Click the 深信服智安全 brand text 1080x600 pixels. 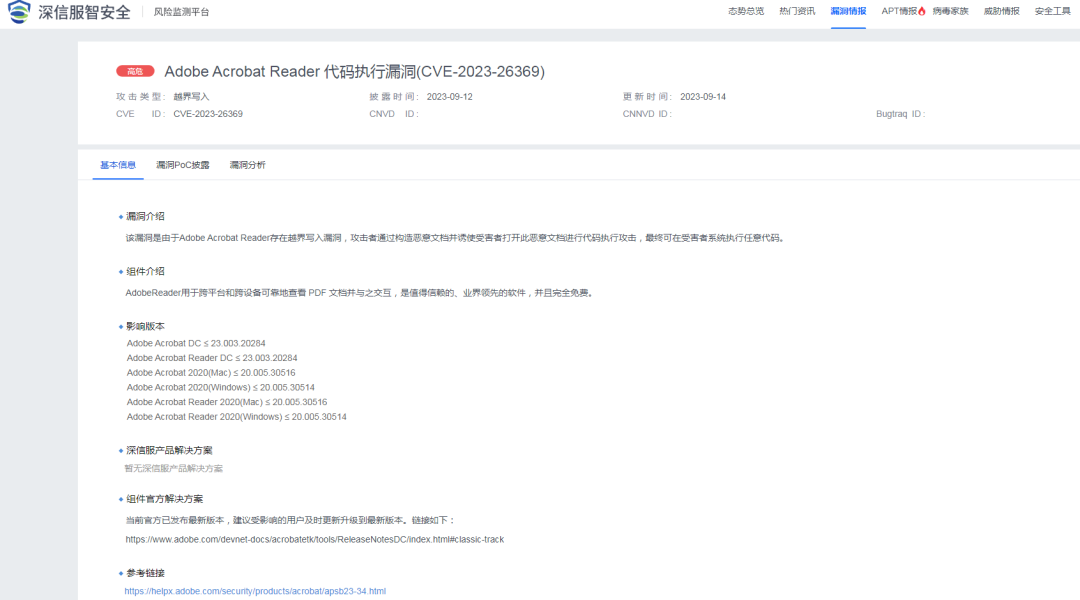(x=84, y=12)
